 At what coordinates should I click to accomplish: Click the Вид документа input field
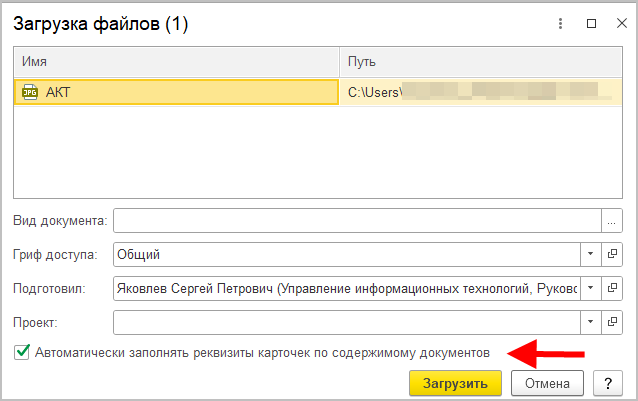(357, 220)
